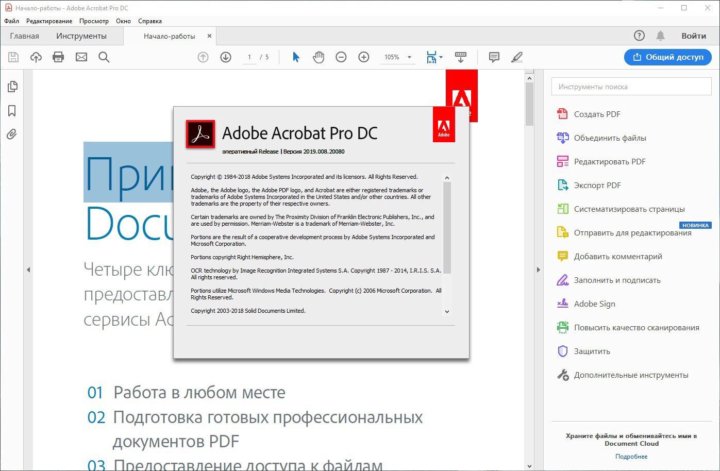Open Защитить tool
The width and height of the screenshot is (720, 471).
tap(583, 351)
